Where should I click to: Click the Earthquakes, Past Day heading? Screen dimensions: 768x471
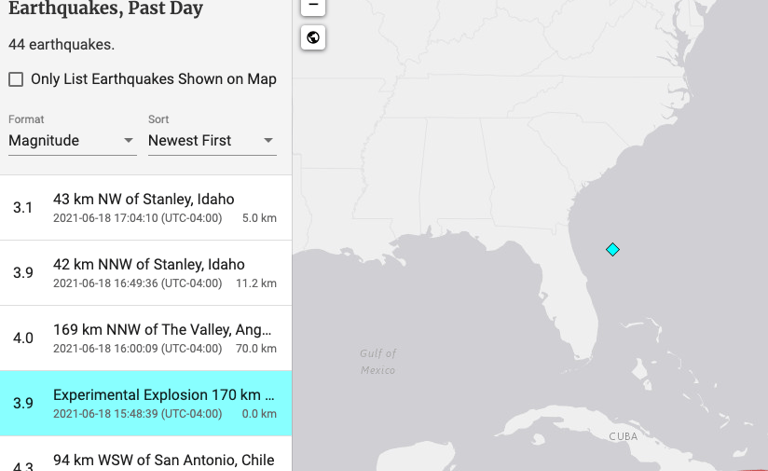coord(105,8)
